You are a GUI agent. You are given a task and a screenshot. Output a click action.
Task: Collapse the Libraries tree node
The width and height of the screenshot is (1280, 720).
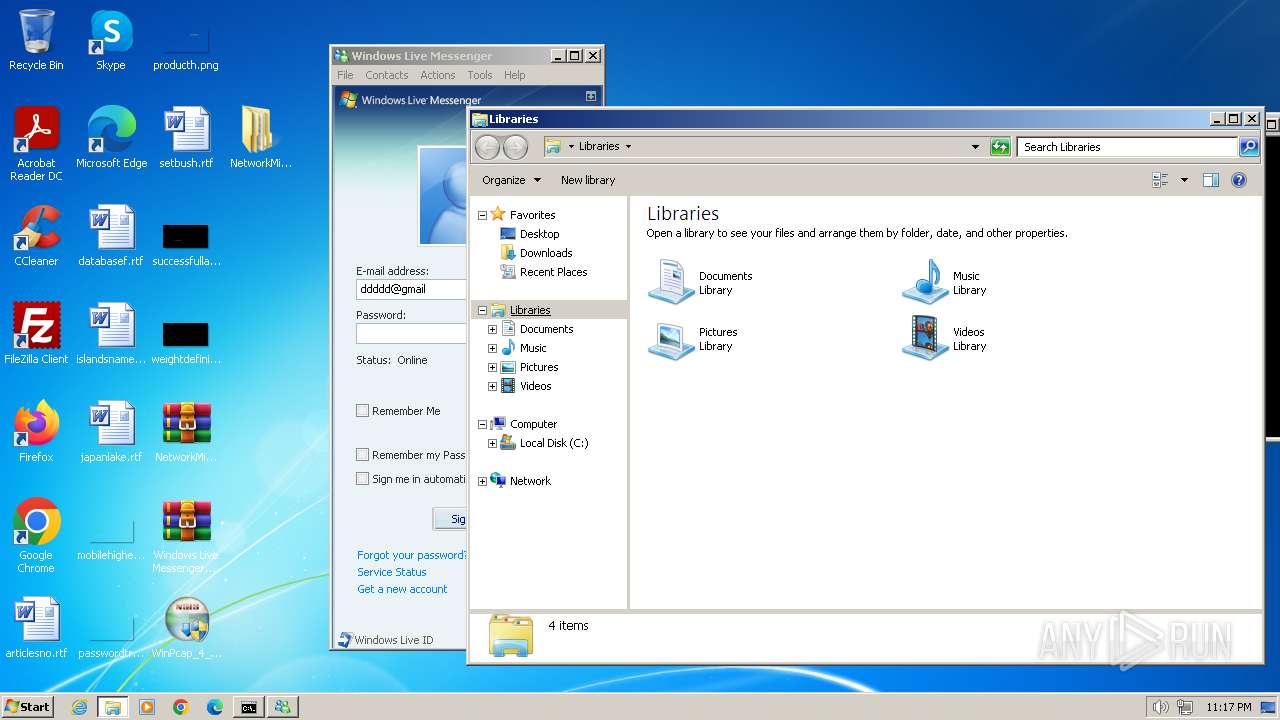pyautogui.click(x=482, y=311)
